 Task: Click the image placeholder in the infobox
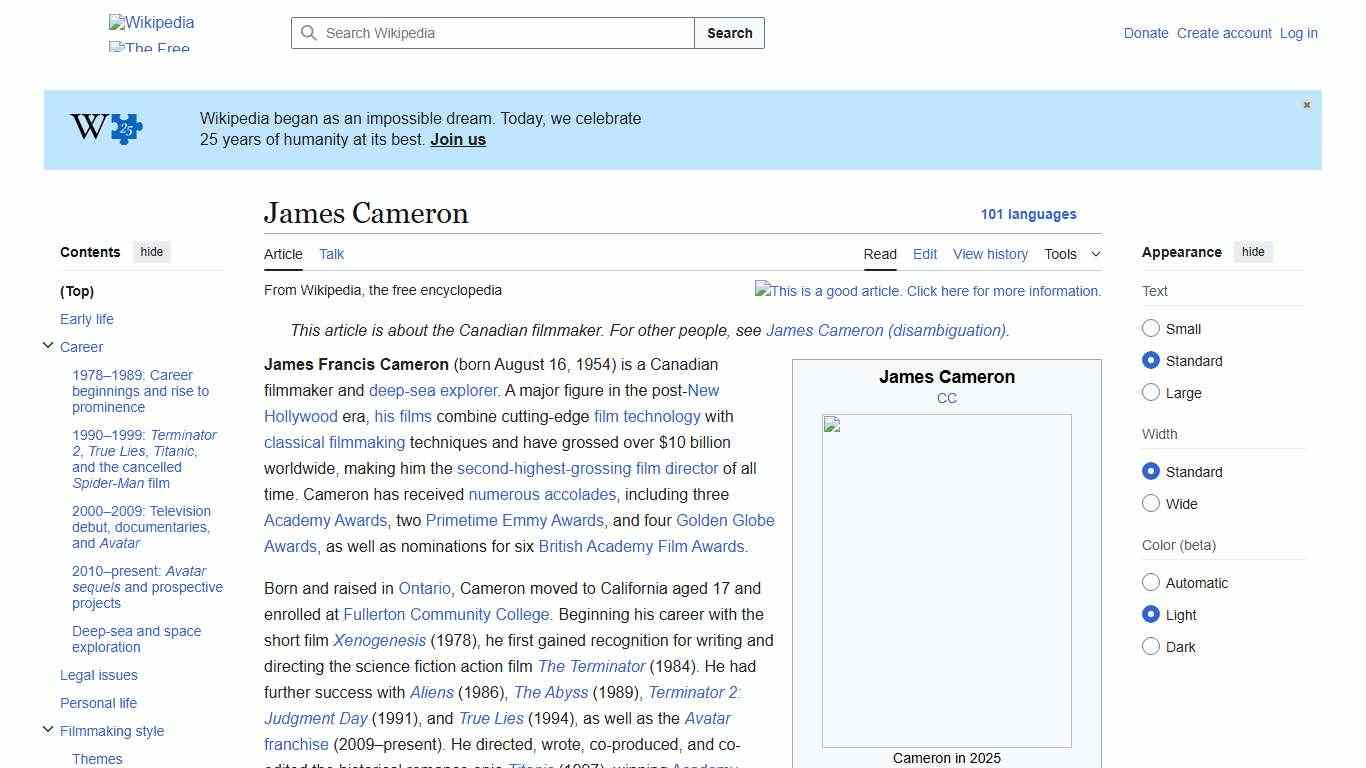pos(946,580)
